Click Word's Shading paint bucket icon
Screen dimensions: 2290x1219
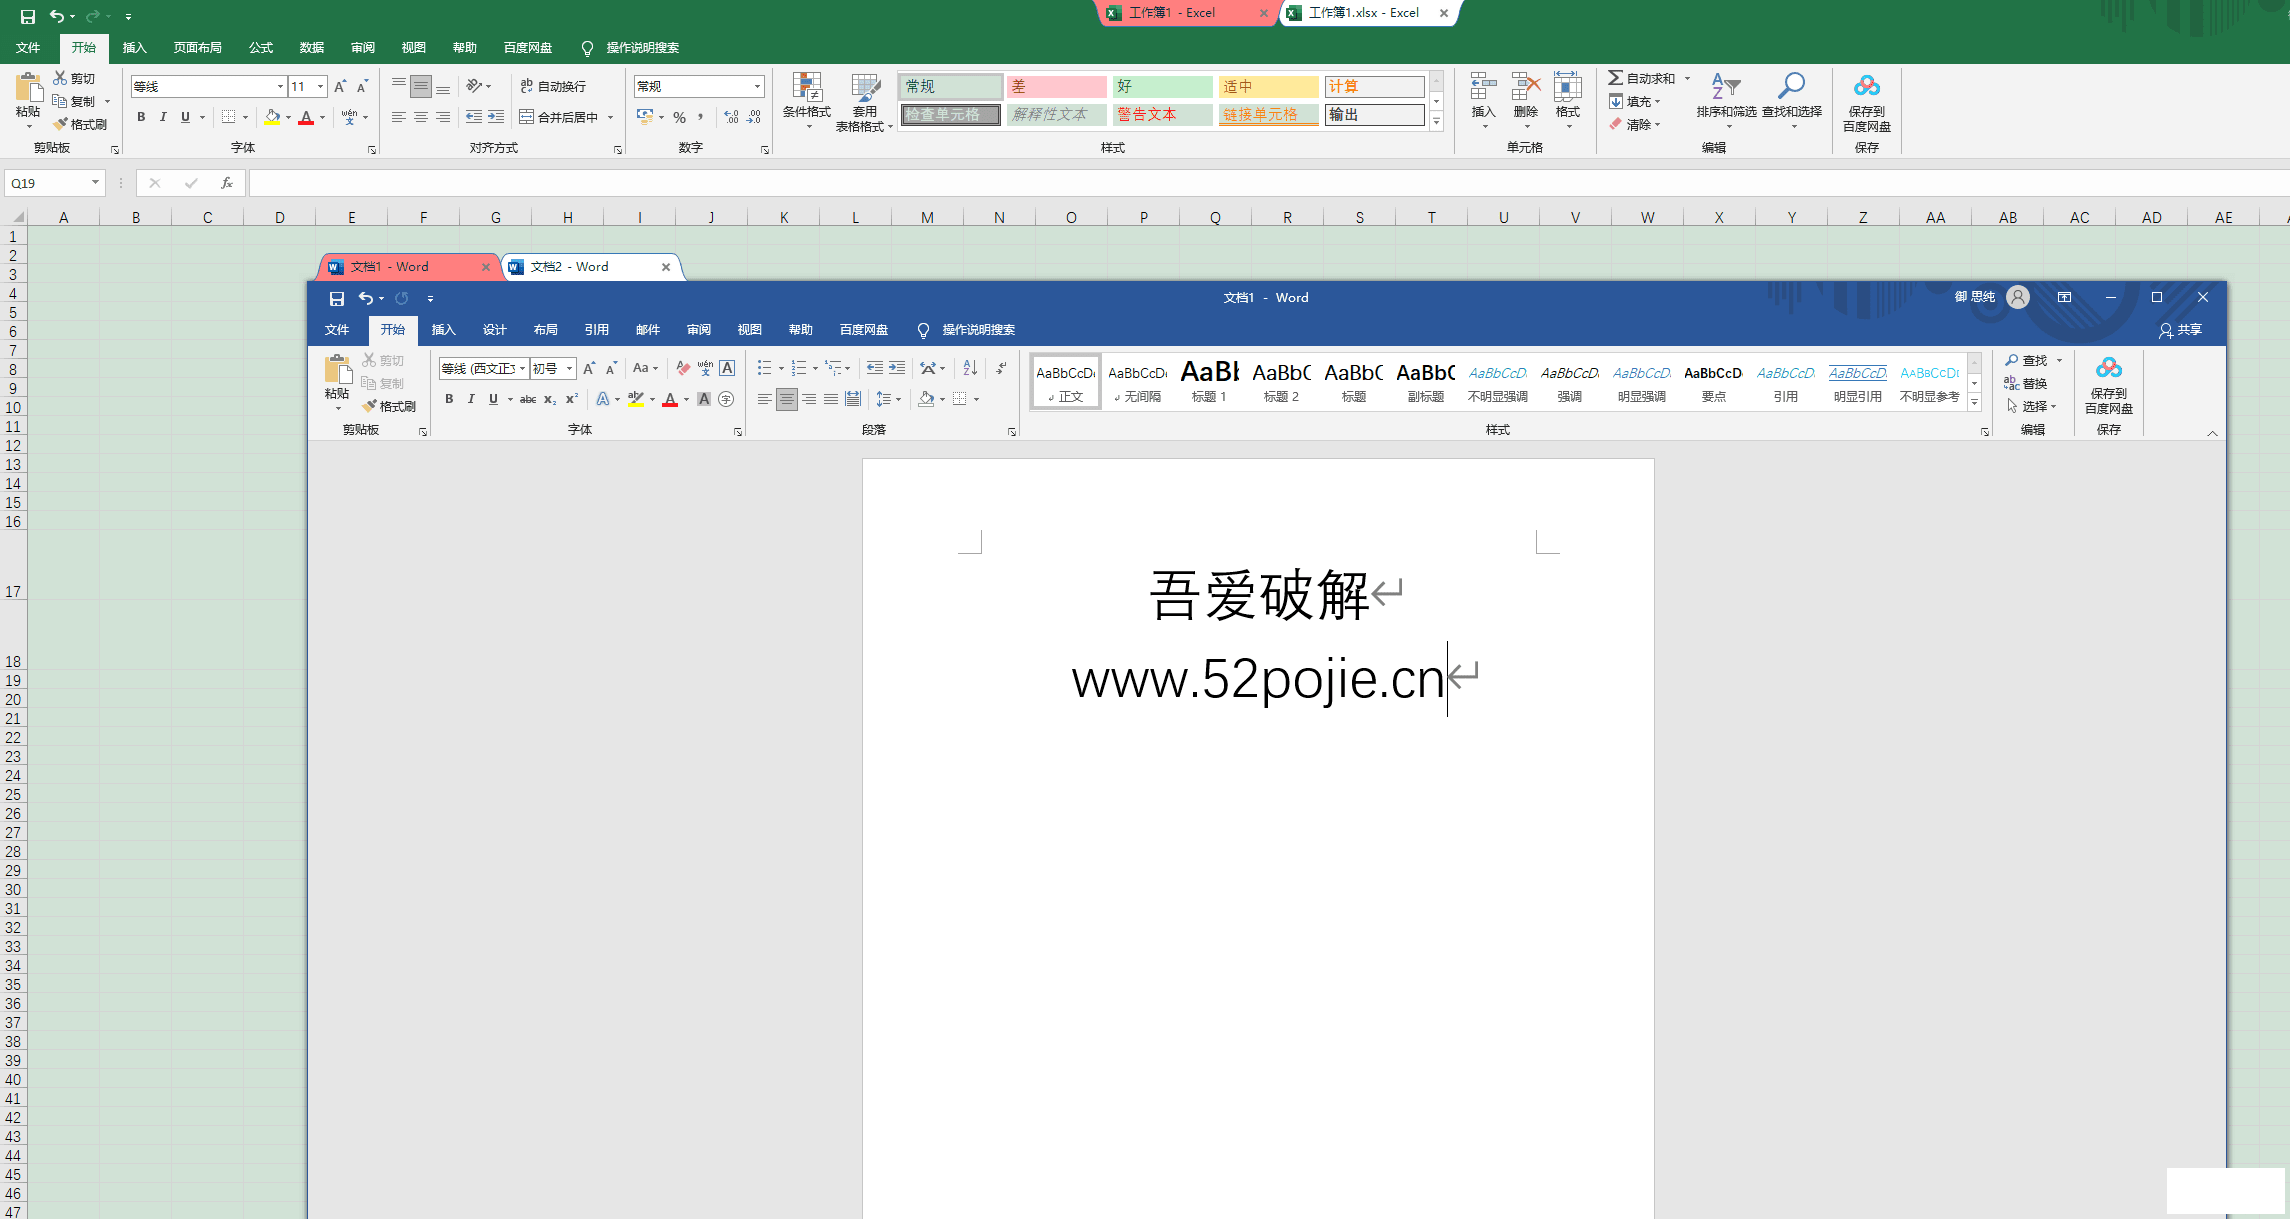[926, 399]
